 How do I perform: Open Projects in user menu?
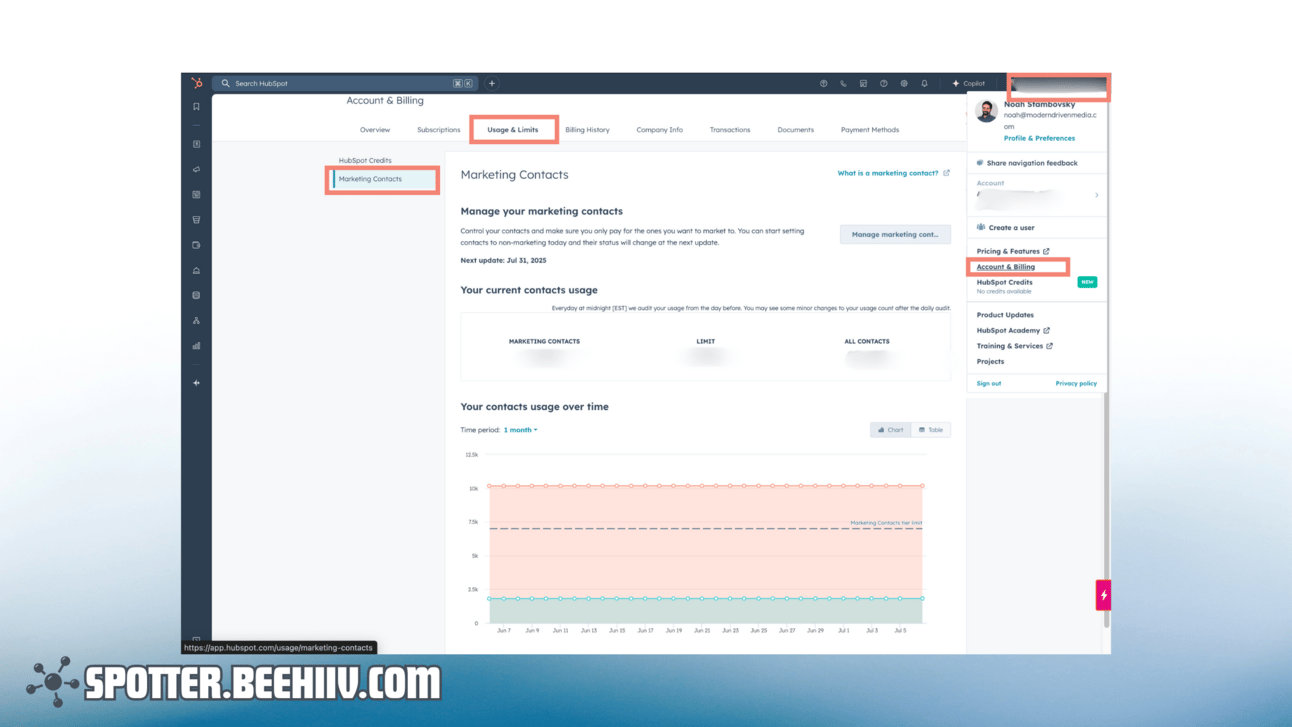(990, 362)
